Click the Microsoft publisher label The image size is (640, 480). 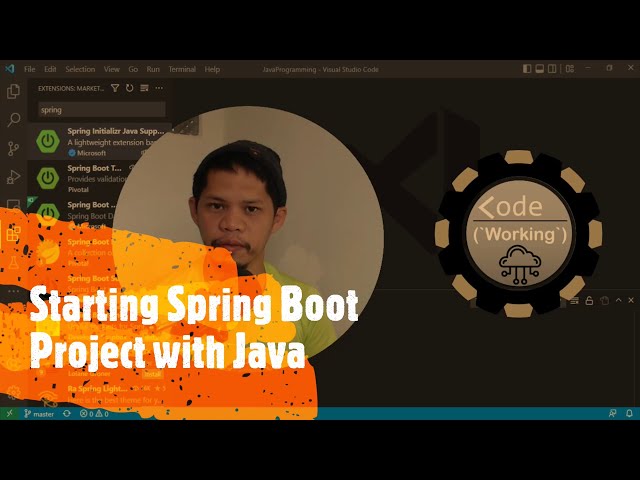point(91,153)
